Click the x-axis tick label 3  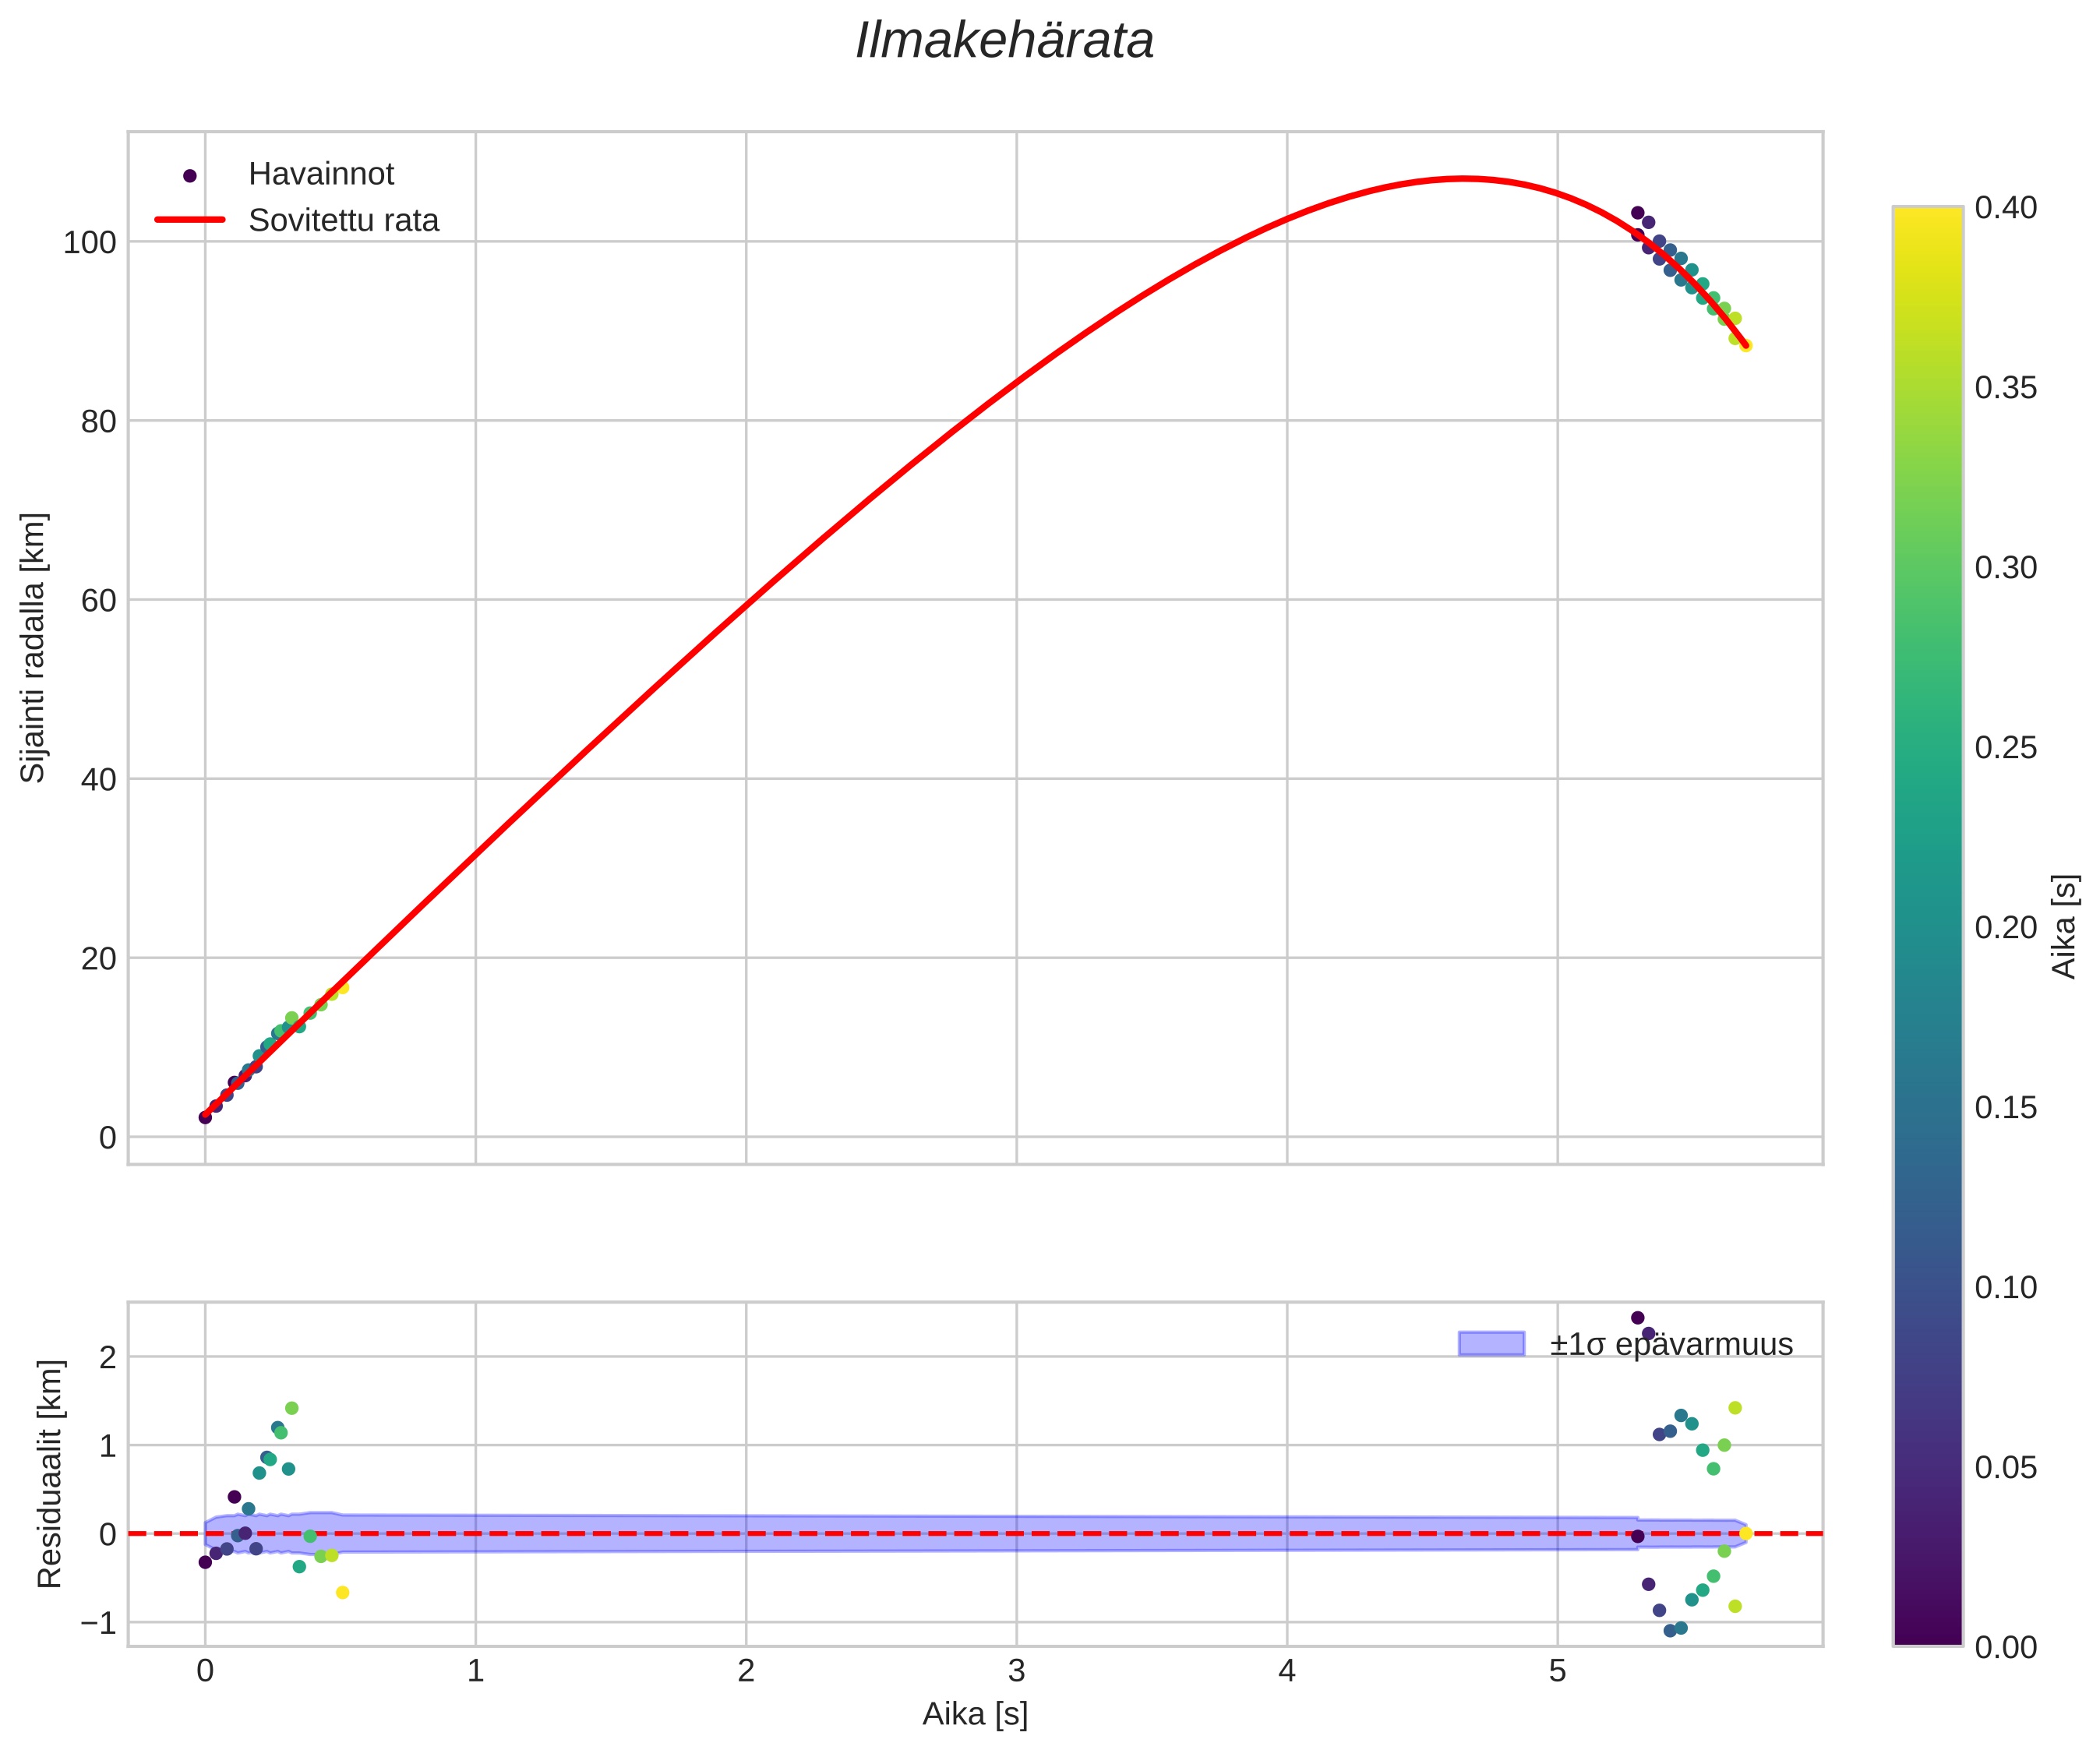[x=1016, y=1671]
